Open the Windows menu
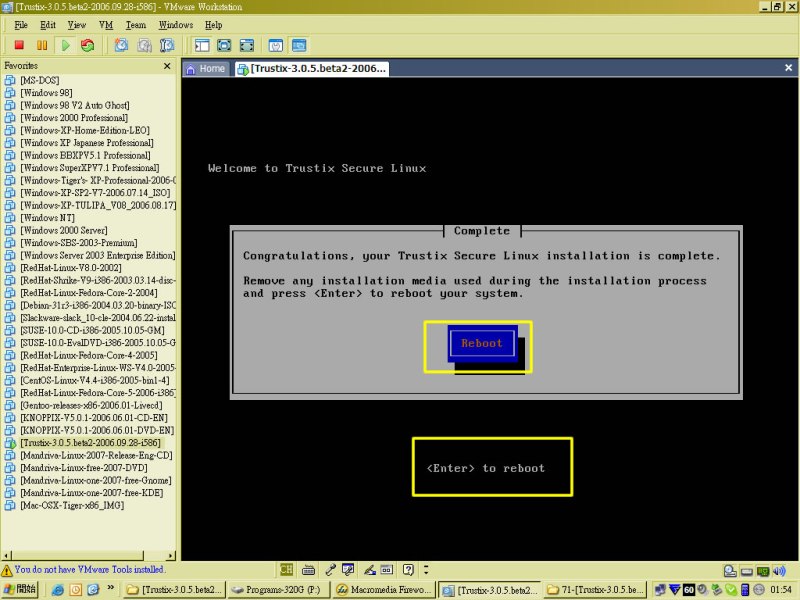The height and width of the screenshot is (600, 800). (176, 25)
